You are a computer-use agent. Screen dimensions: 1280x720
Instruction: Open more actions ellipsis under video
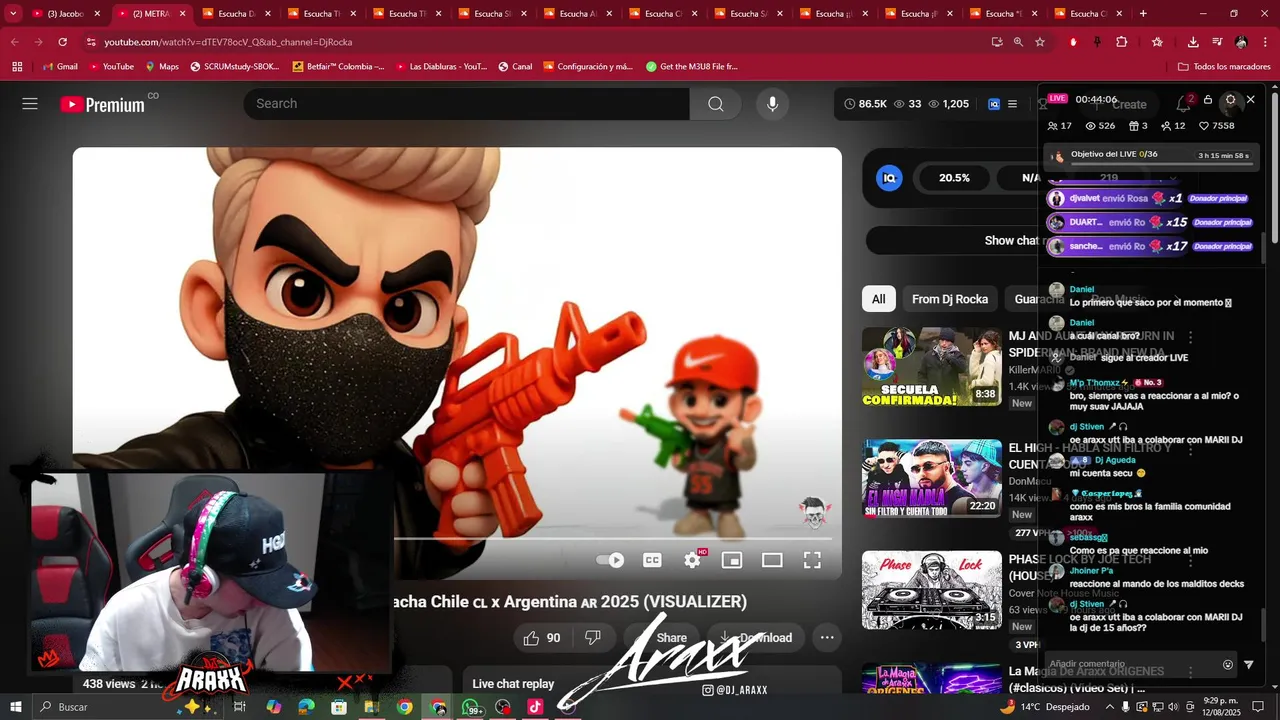(826, 638)
